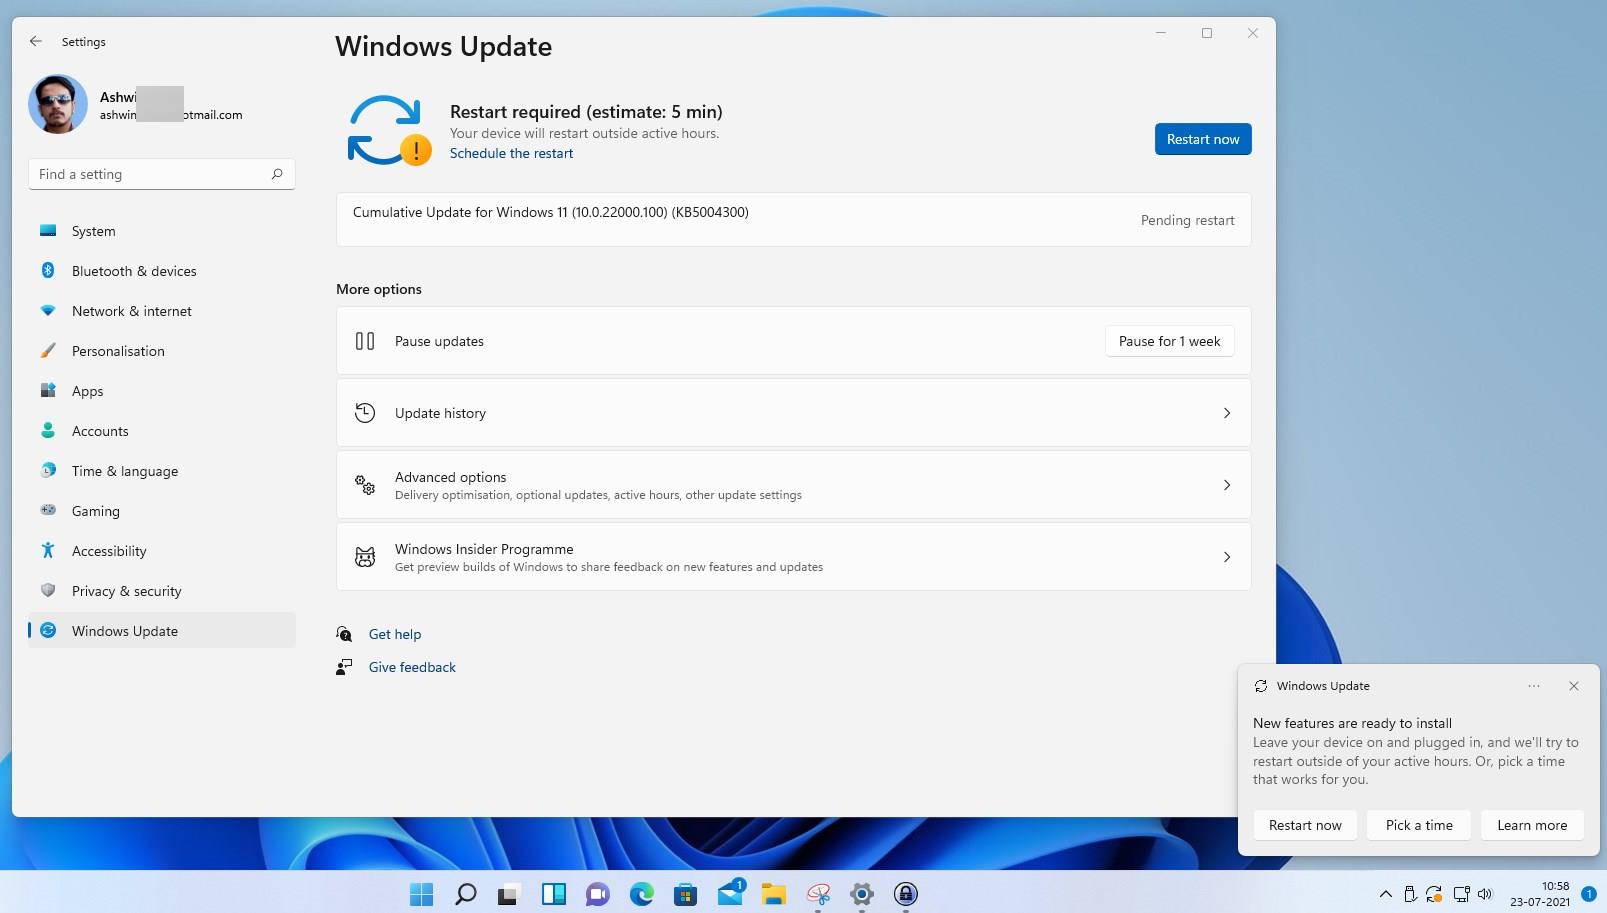This screenshot has height=913, width=1607.
Task: Click the Cumulative Update KB5004300 entry
Action: [794, 219]
